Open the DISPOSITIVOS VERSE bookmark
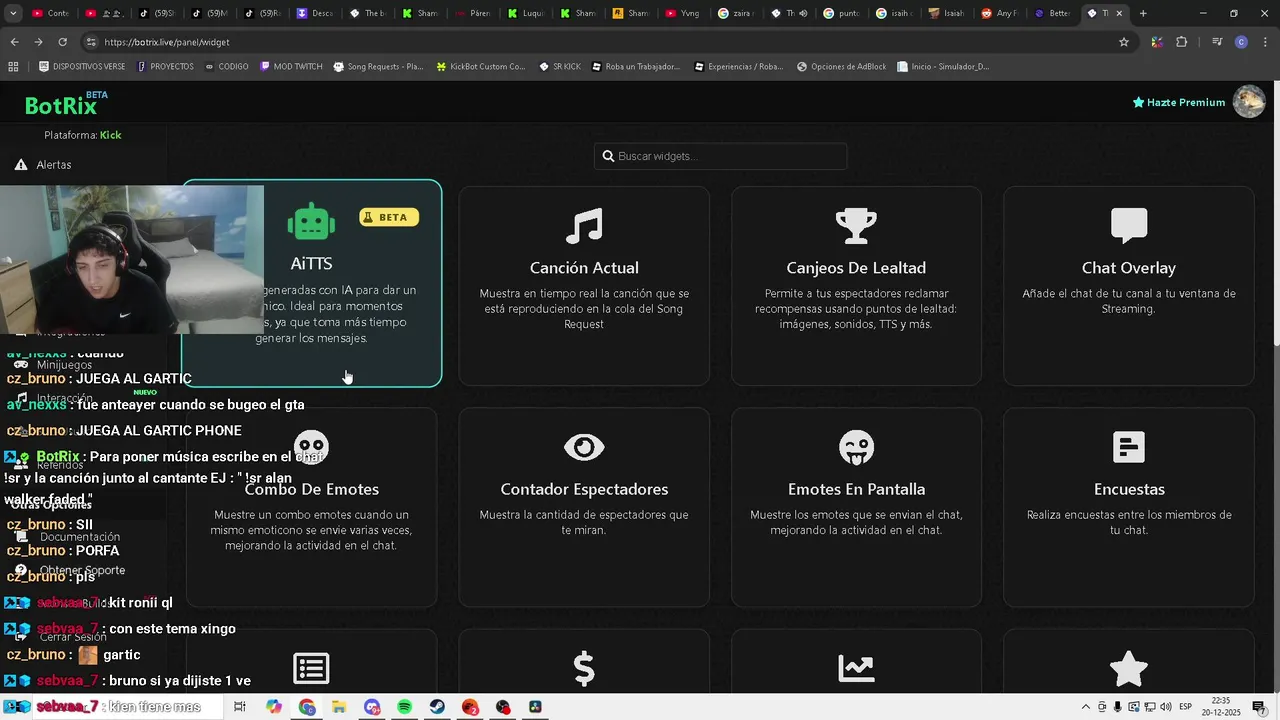 tap(82, 67)
